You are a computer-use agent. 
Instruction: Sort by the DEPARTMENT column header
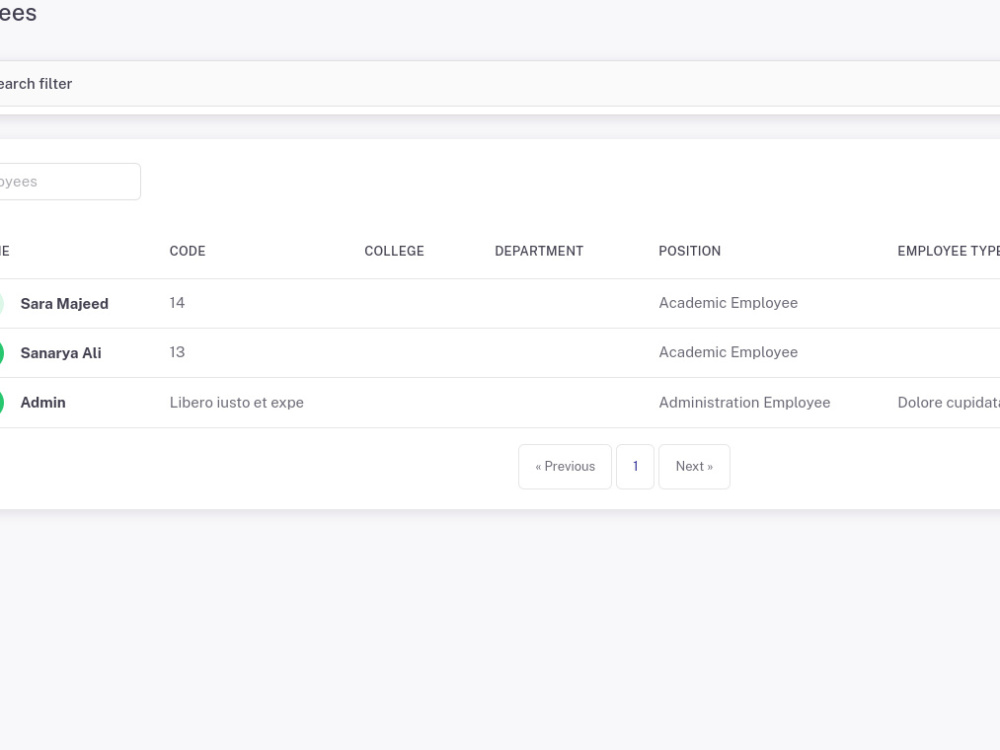539,251
